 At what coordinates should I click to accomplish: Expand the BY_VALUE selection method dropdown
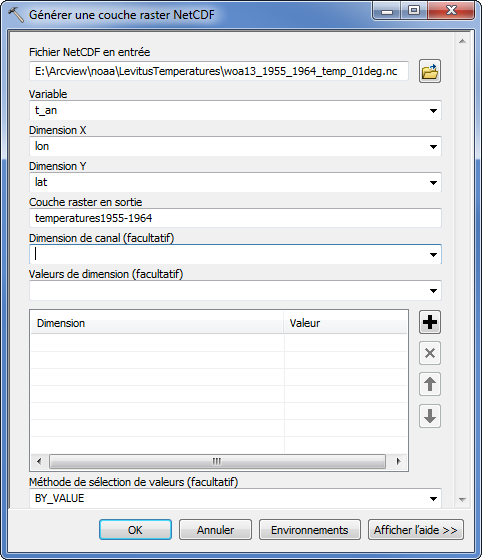[x=433, y=499]
